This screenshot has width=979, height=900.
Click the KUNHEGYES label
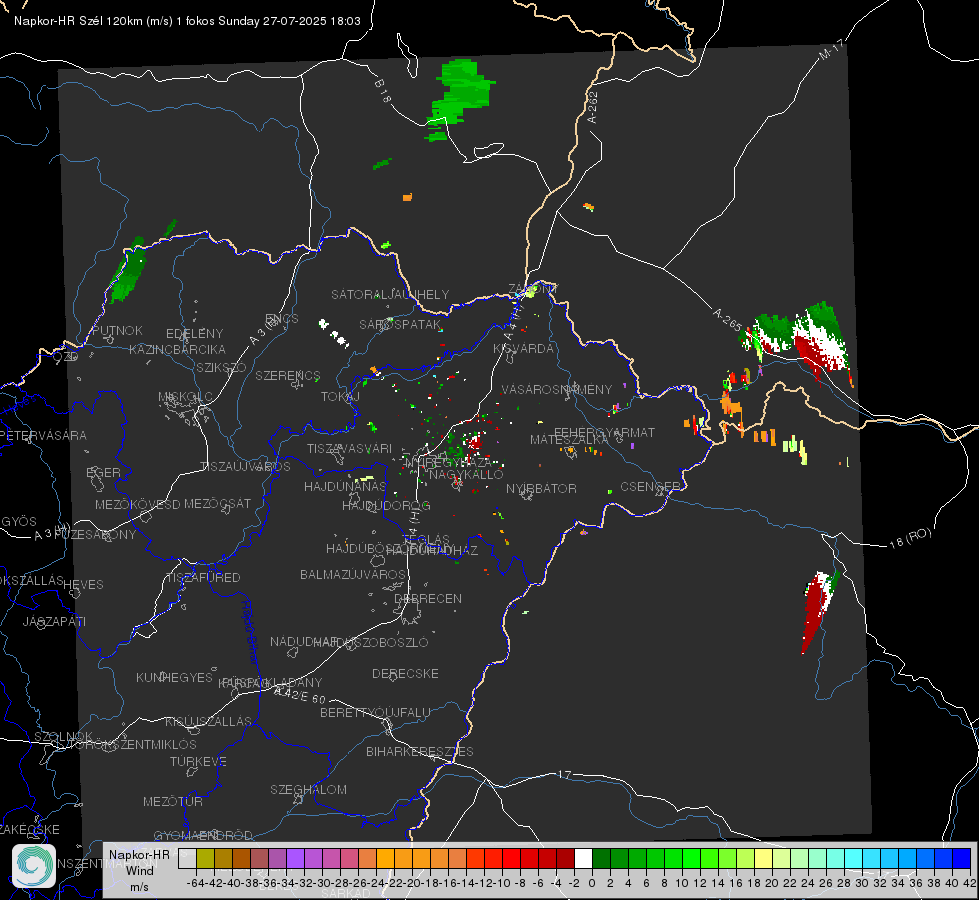[x=174, y=678]
